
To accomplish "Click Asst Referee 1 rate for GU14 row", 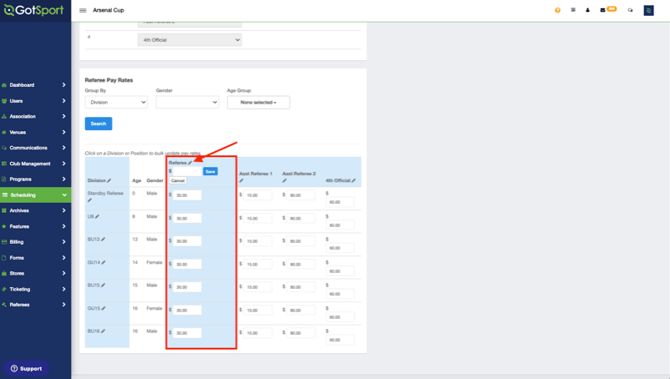I will (258, 264).
